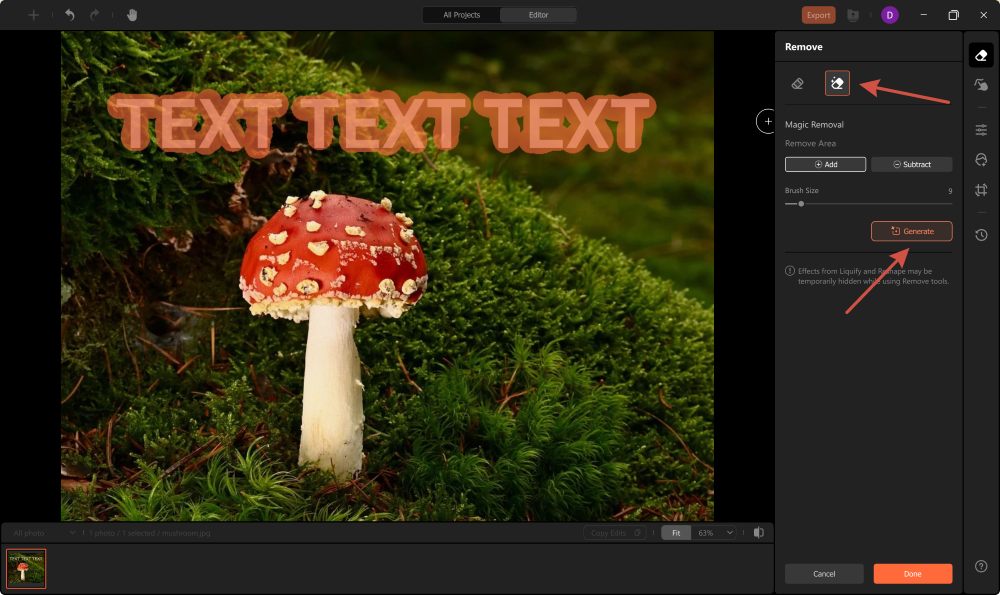This screenshot has width=1000, height=595.
Task: Select the Erase tool in the Remove panel
Action: coord(797,83)
